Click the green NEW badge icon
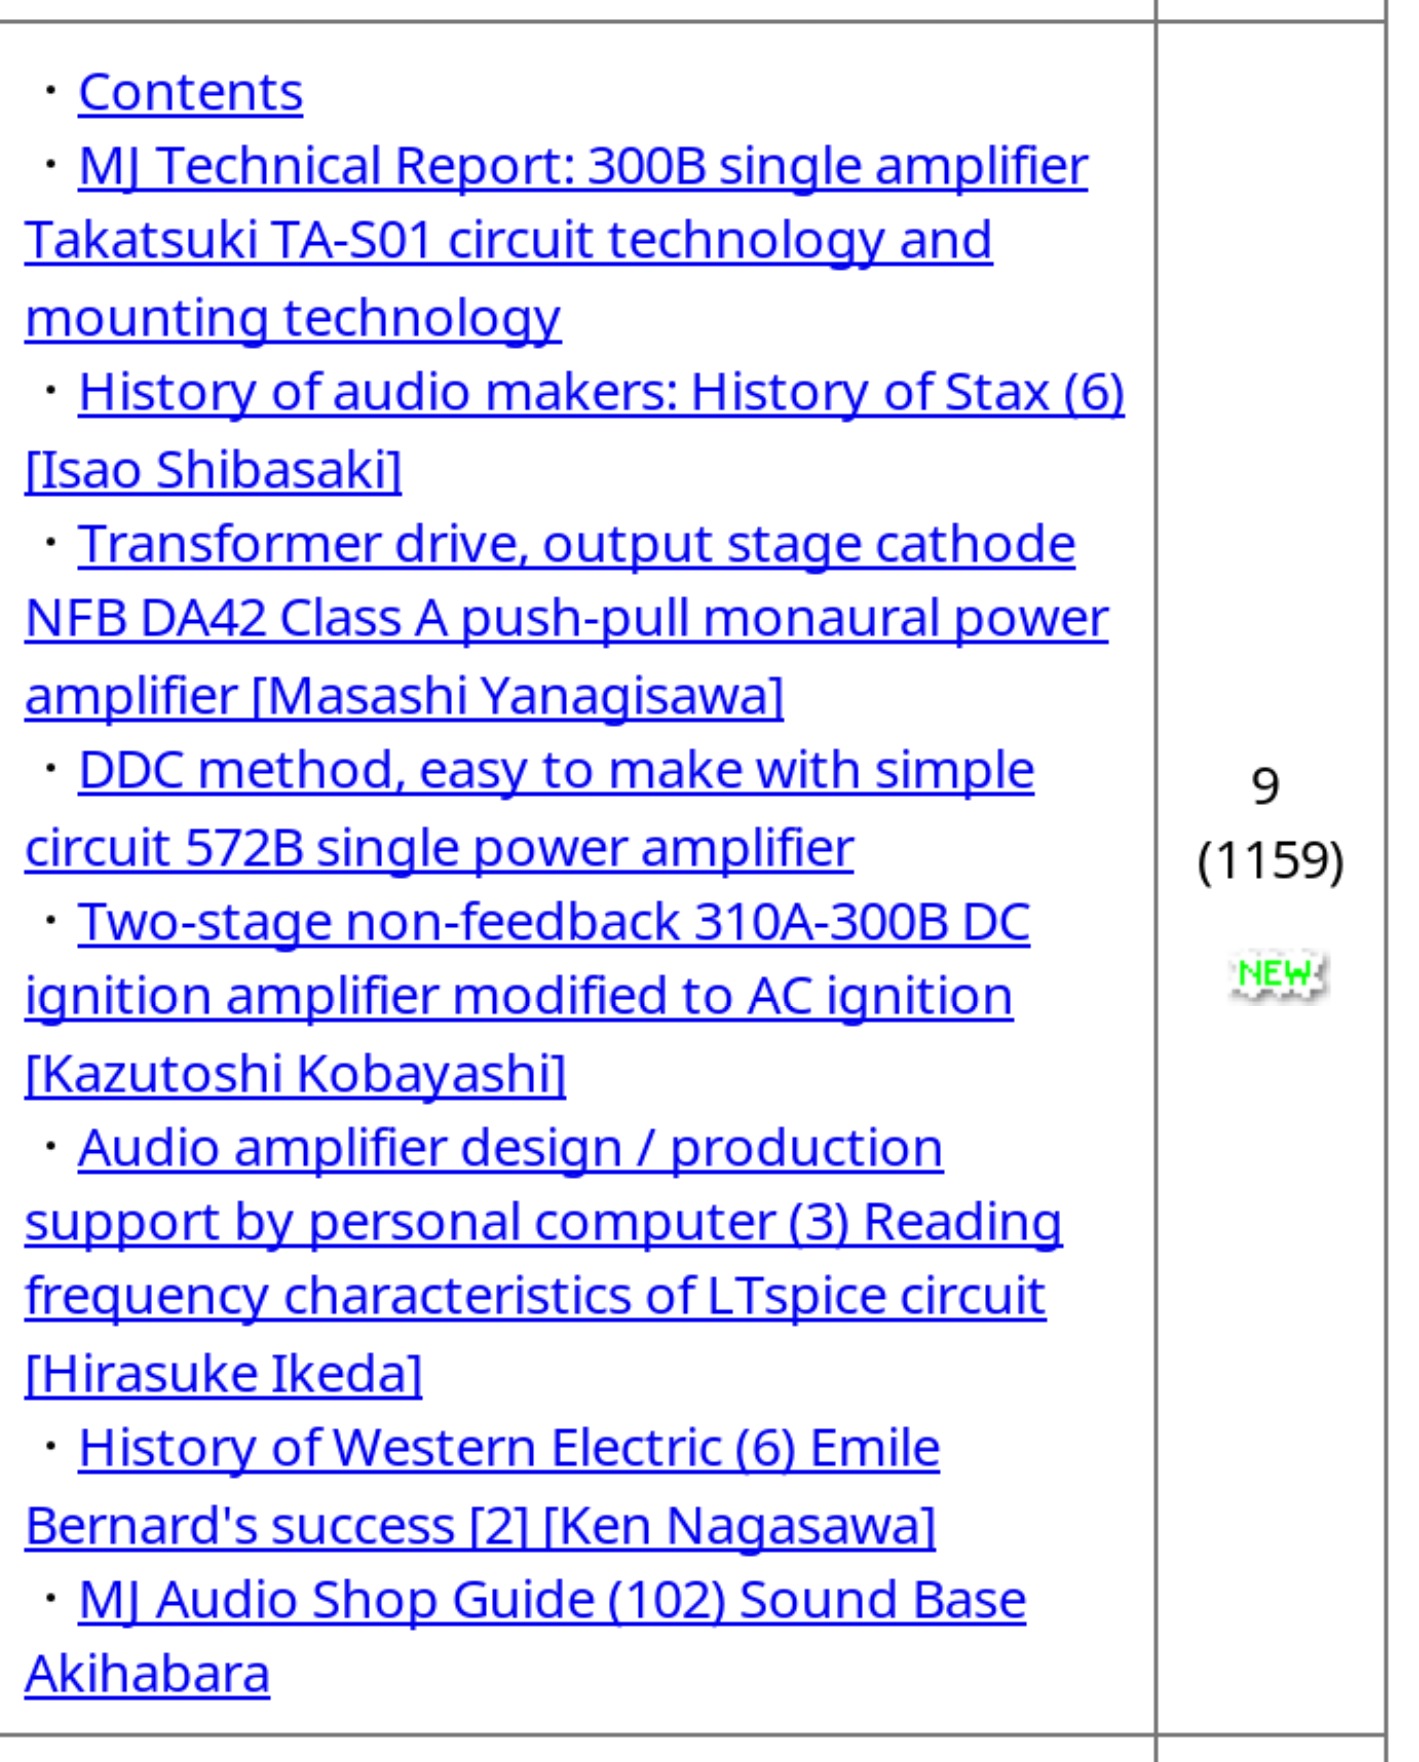 tap(1276, 974)
